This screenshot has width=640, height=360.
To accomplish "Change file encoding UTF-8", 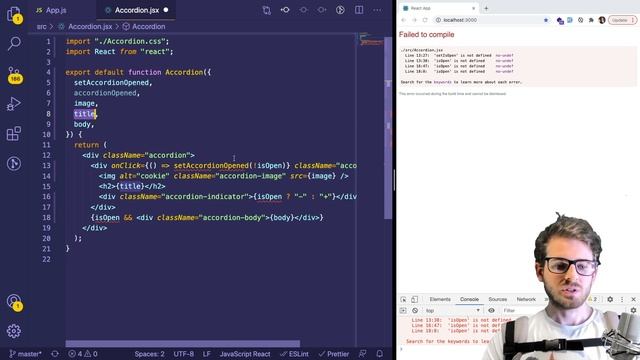I will [184, 354].
